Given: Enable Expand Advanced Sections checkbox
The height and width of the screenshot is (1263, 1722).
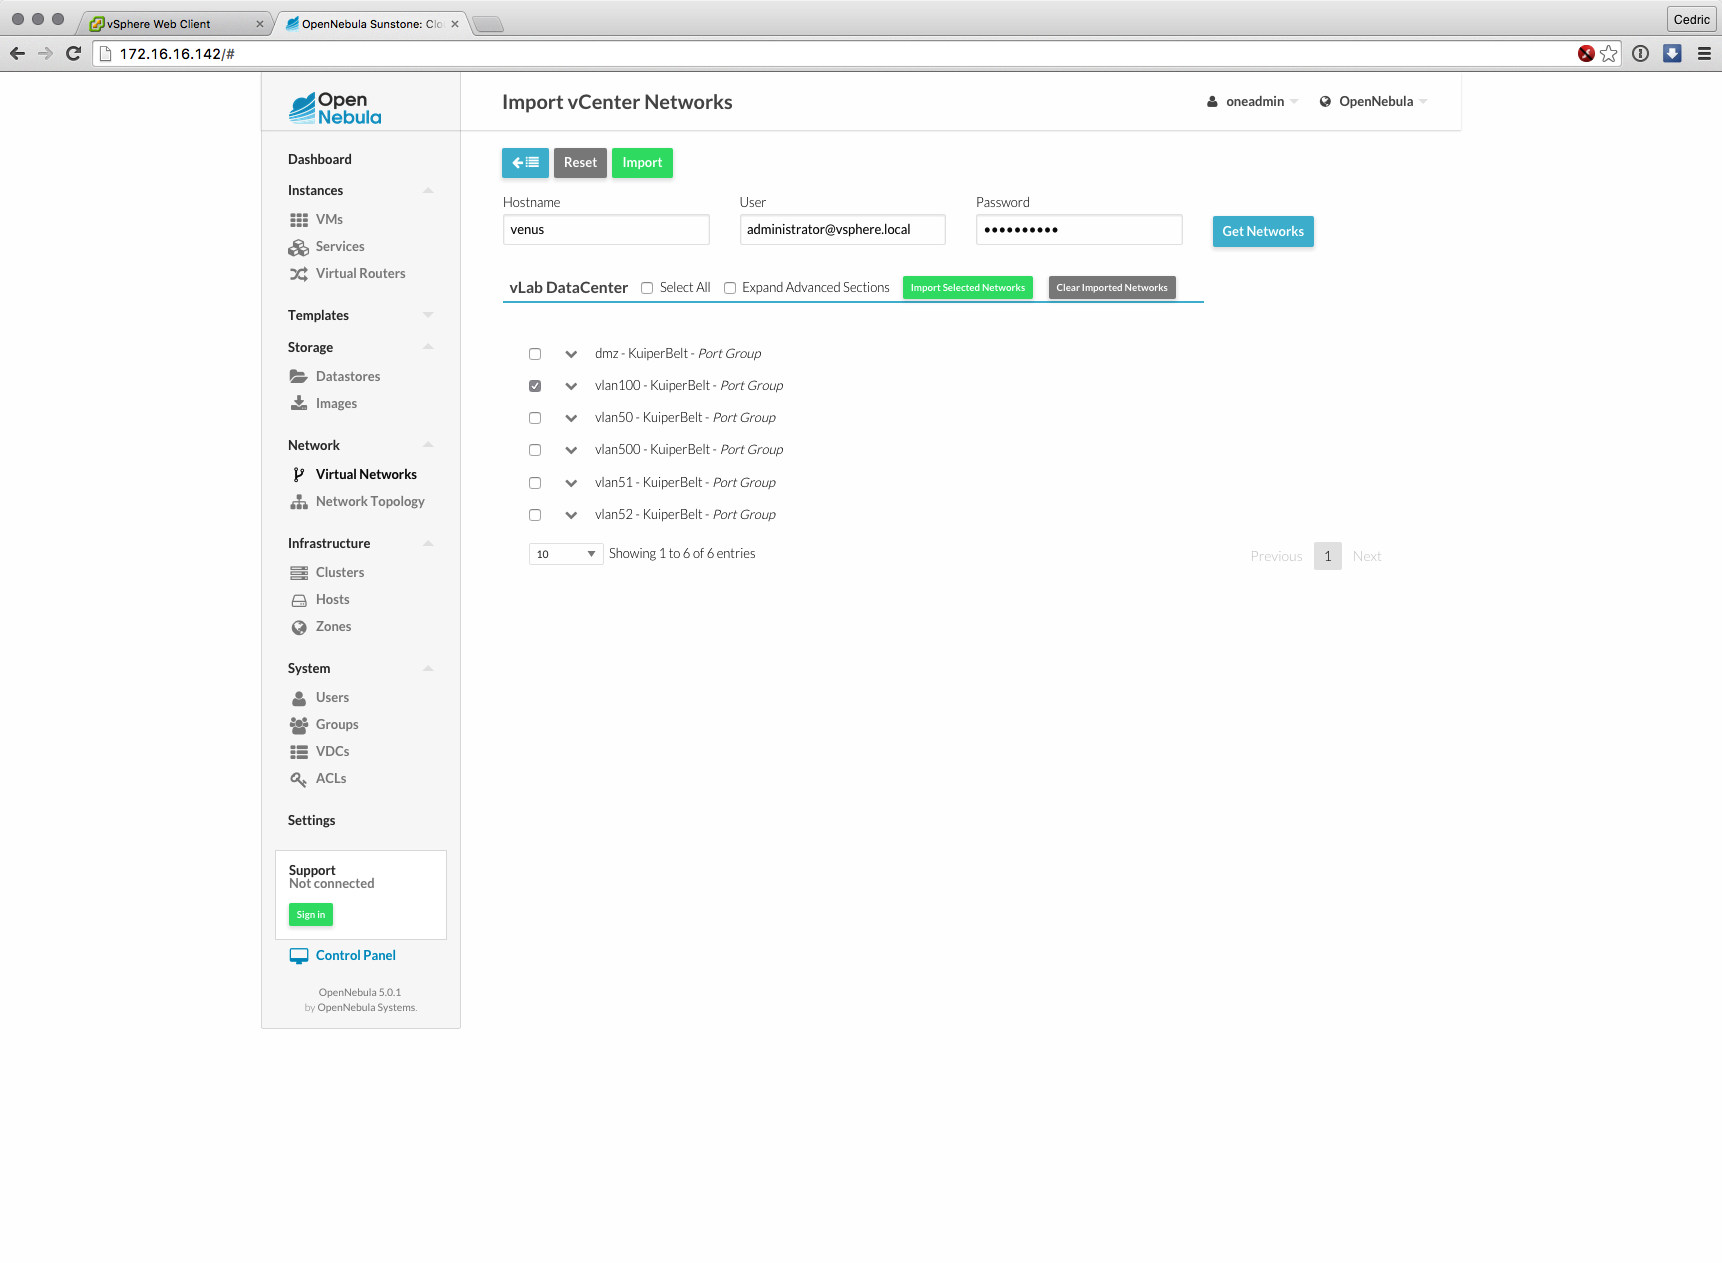Looking at the screenshot, I should click(730, 288).
